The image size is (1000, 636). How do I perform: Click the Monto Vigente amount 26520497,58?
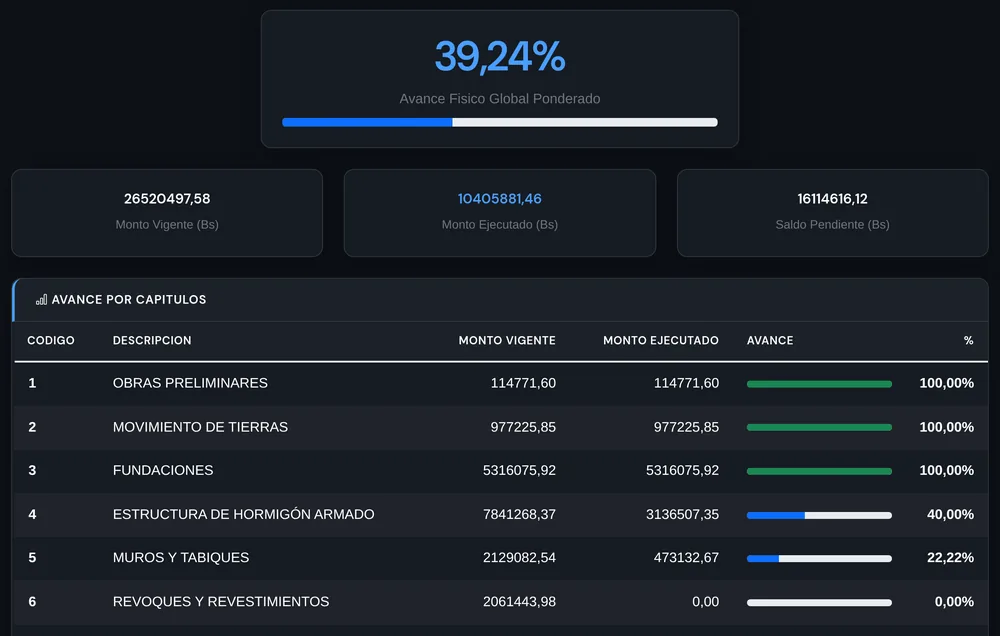167,199
